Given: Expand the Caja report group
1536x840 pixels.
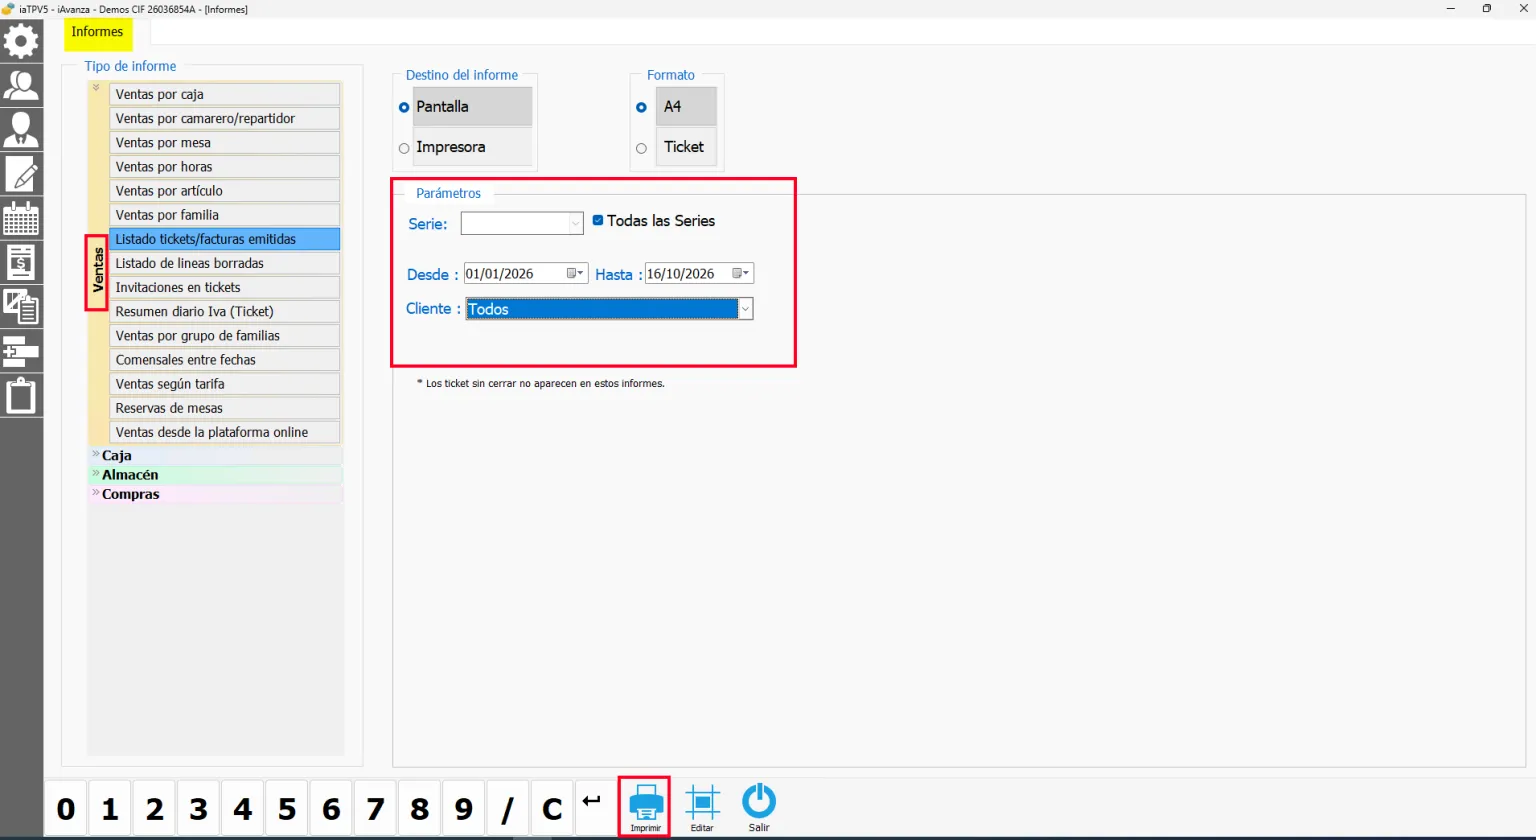Looking at the screenshot, I should [216, 455].
